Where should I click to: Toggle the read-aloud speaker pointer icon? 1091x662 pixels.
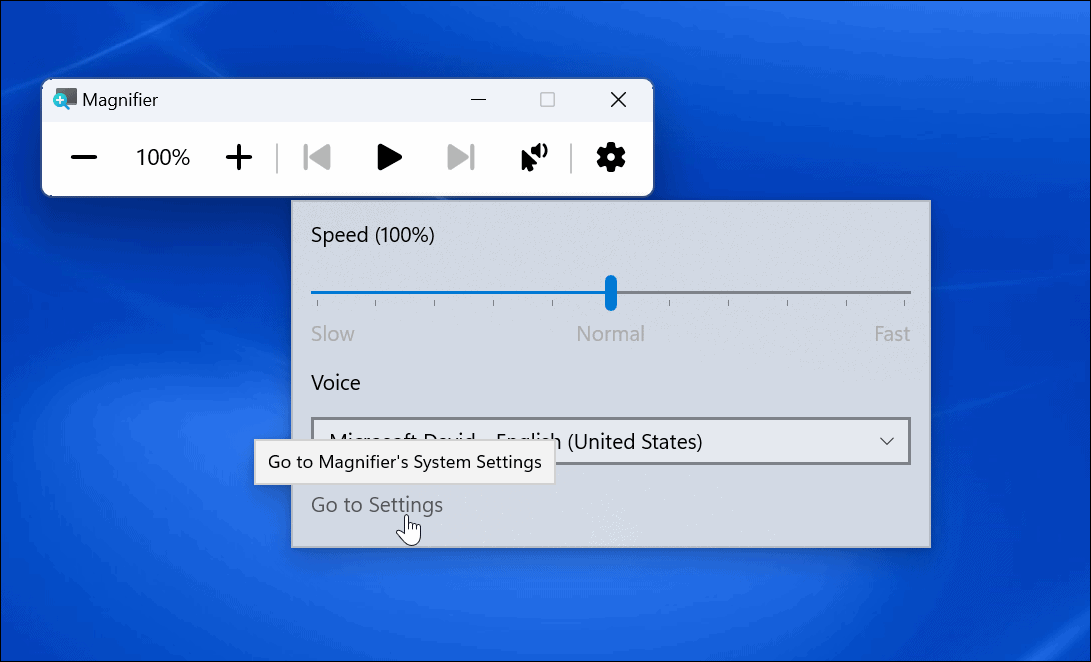(534, 157)
